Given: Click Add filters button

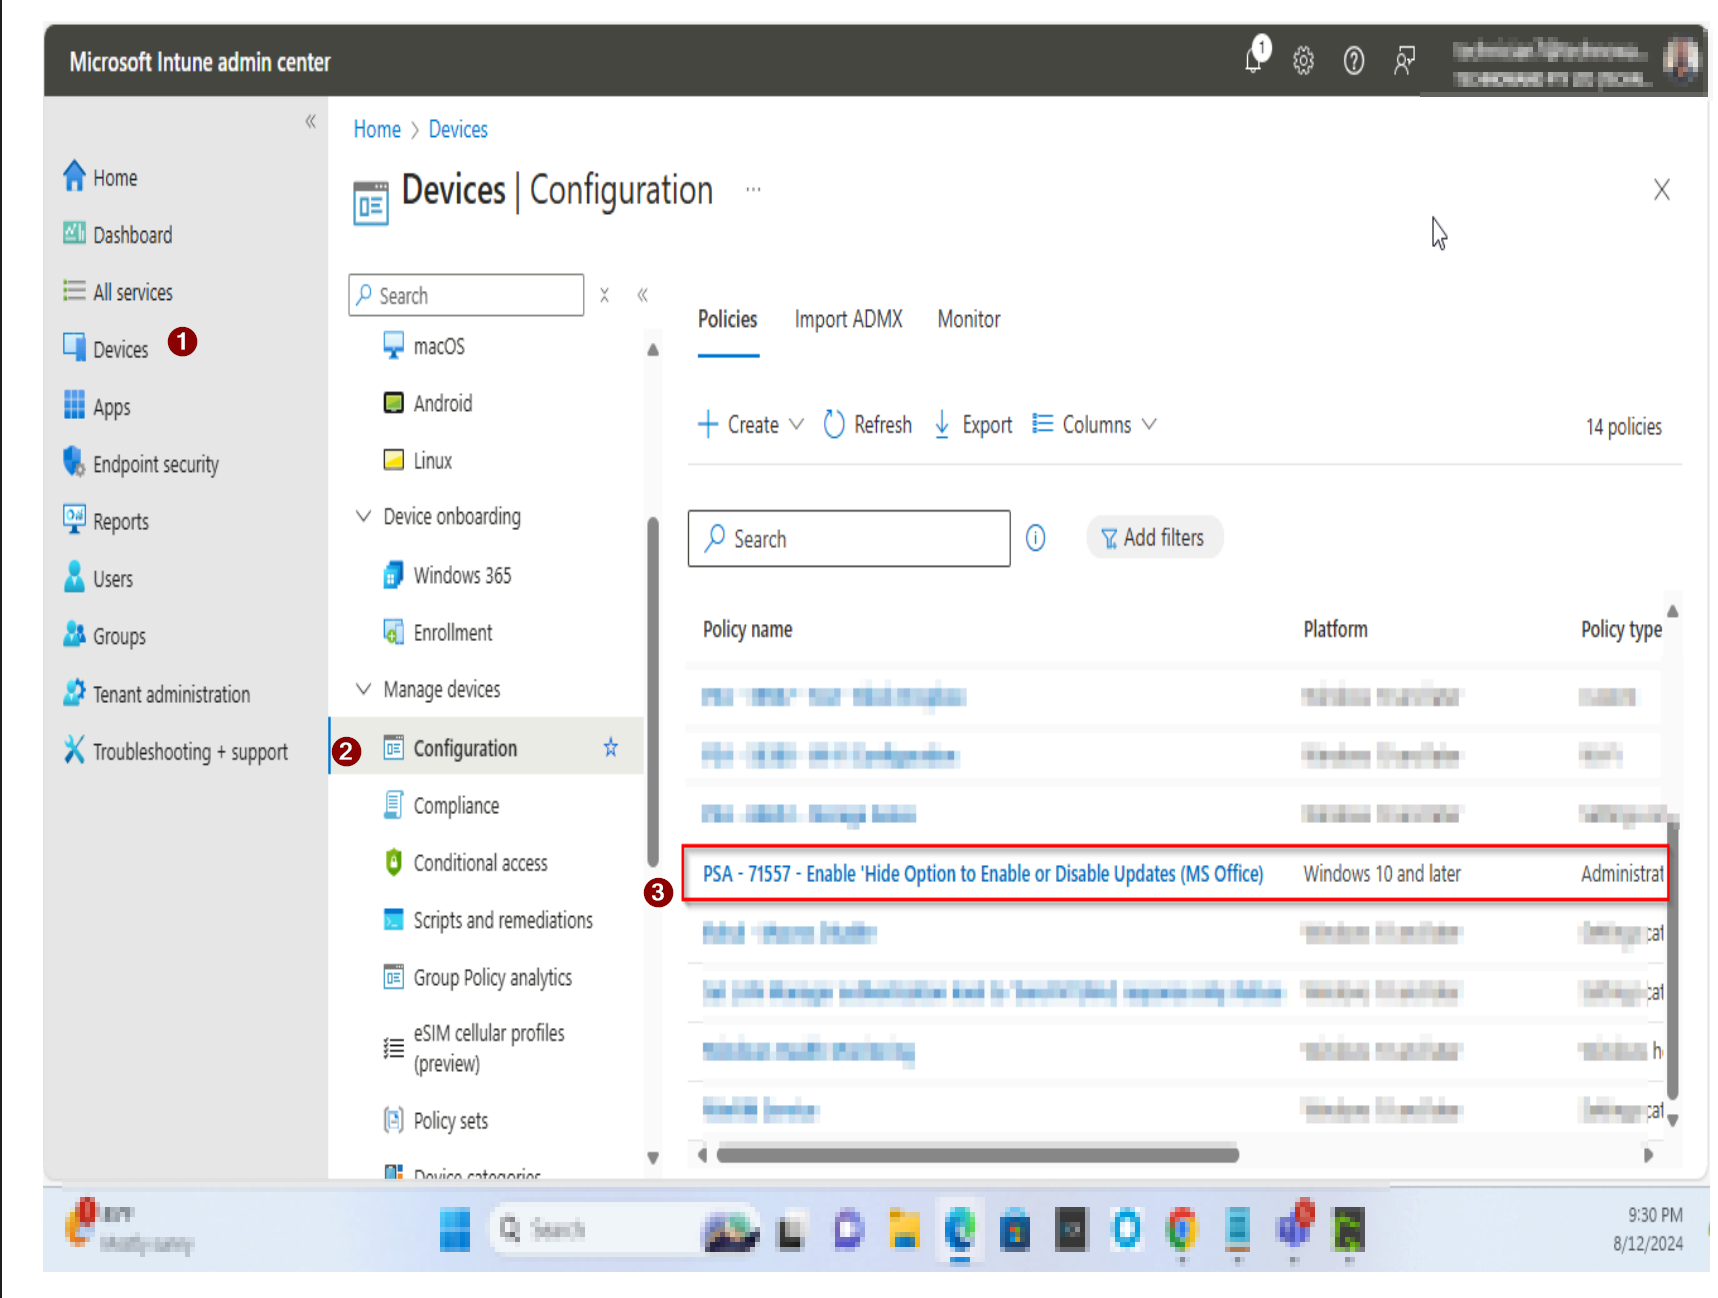Looking at the screenshot, I should [x=1154, y=538].
